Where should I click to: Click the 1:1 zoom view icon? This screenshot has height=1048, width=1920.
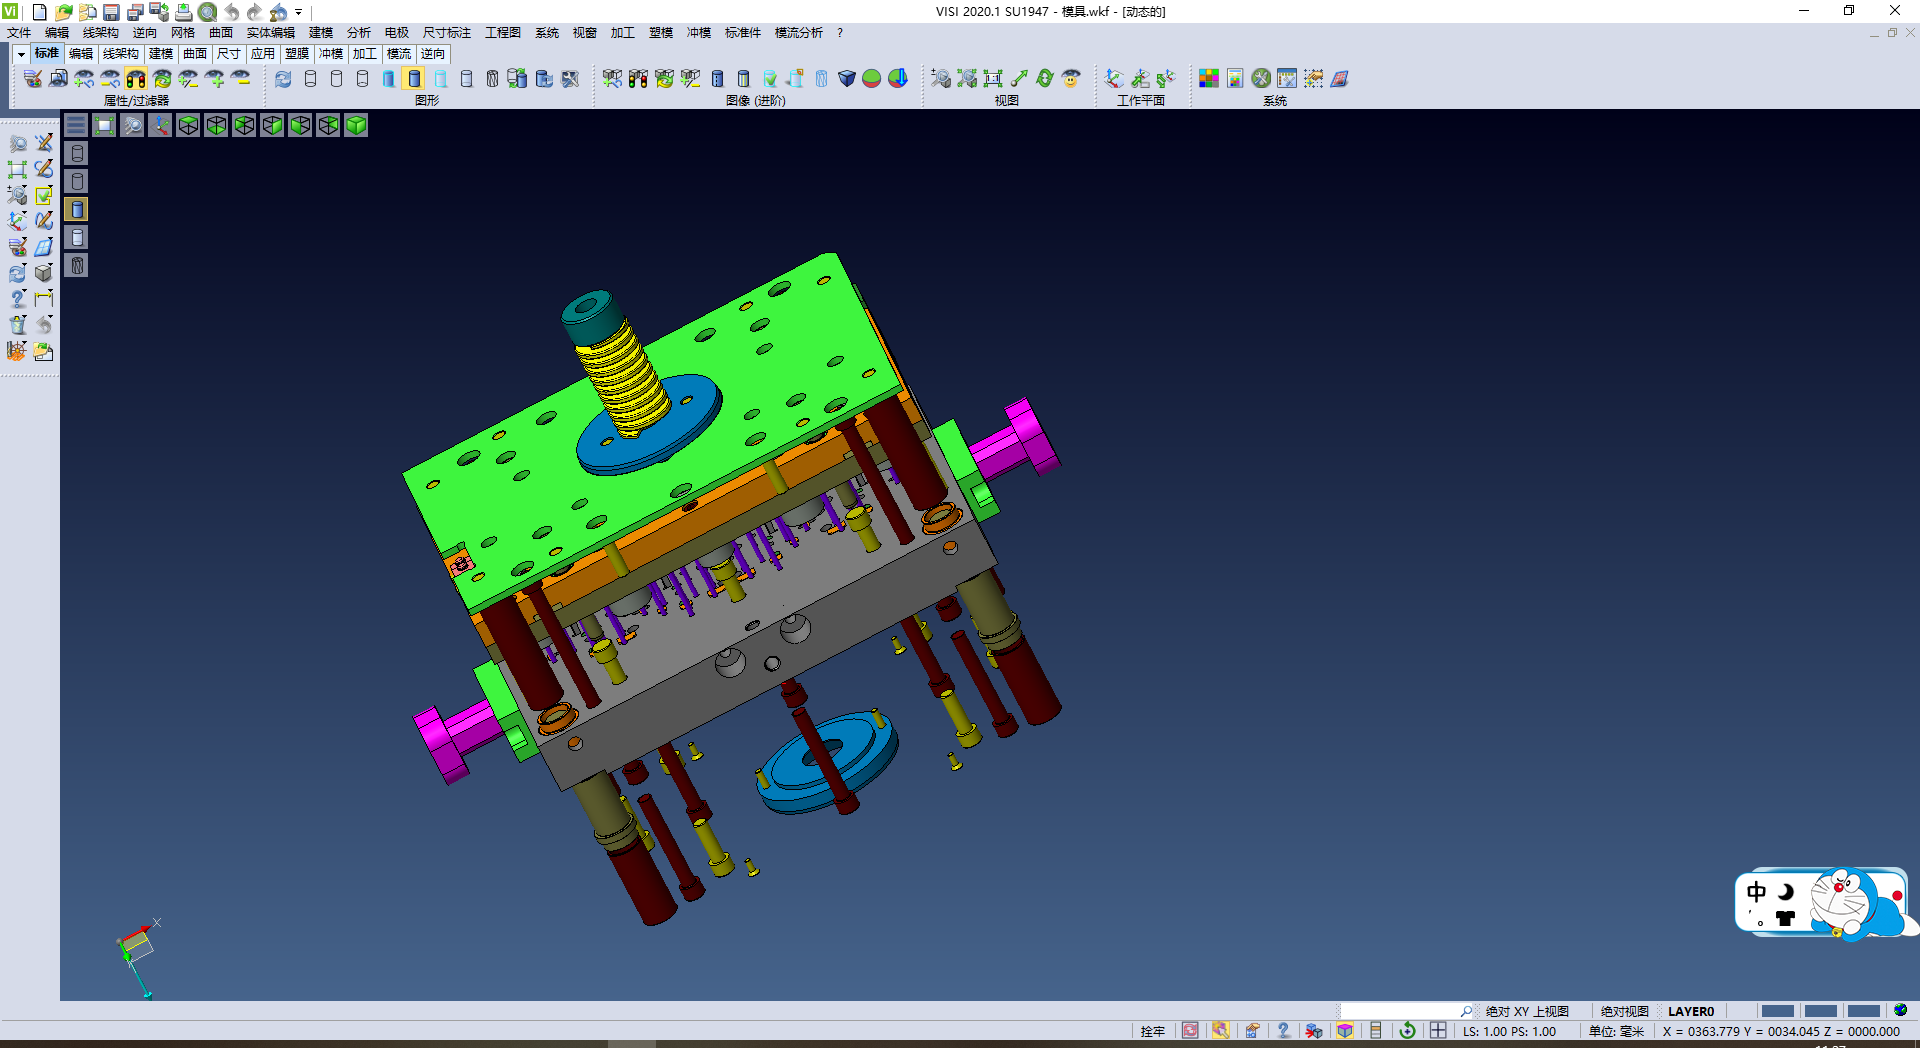click(993, 79)
